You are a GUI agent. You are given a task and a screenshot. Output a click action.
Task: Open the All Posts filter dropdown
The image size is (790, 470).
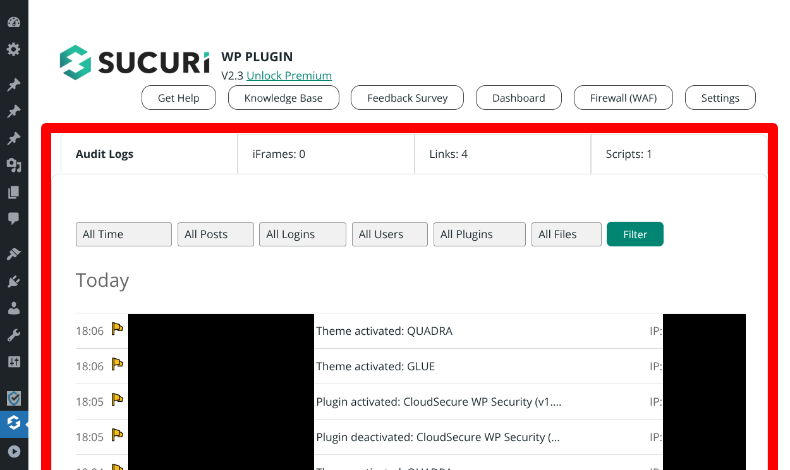coord(216,234)
